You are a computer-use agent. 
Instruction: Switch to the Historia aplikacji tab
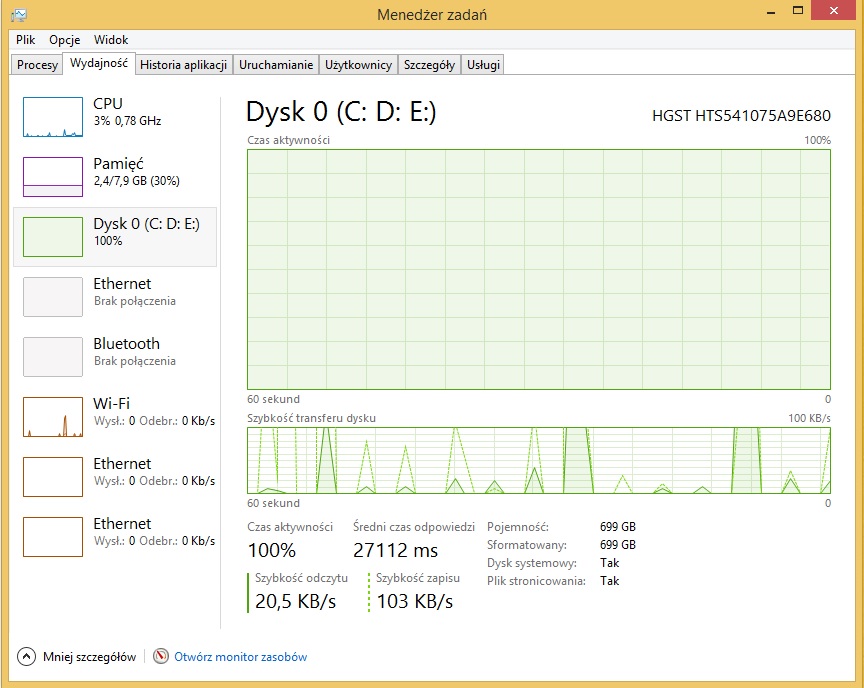[184, 65]
